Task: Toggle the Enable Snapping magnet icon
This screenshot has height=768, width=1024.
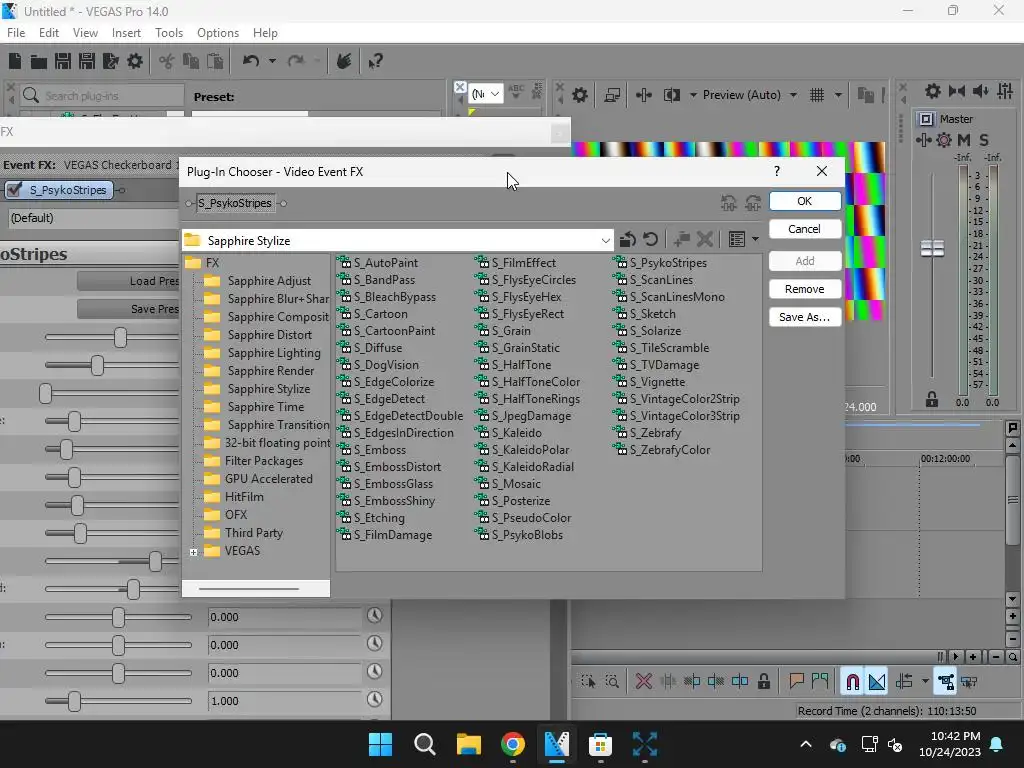Action: click(x=852, y=682)
